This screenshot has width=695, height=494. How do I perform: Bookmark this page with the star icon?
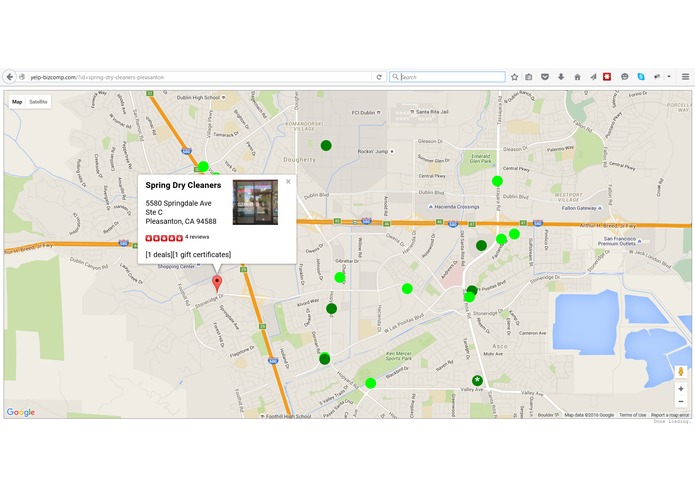pyautogui.click(x=514, y=77)
